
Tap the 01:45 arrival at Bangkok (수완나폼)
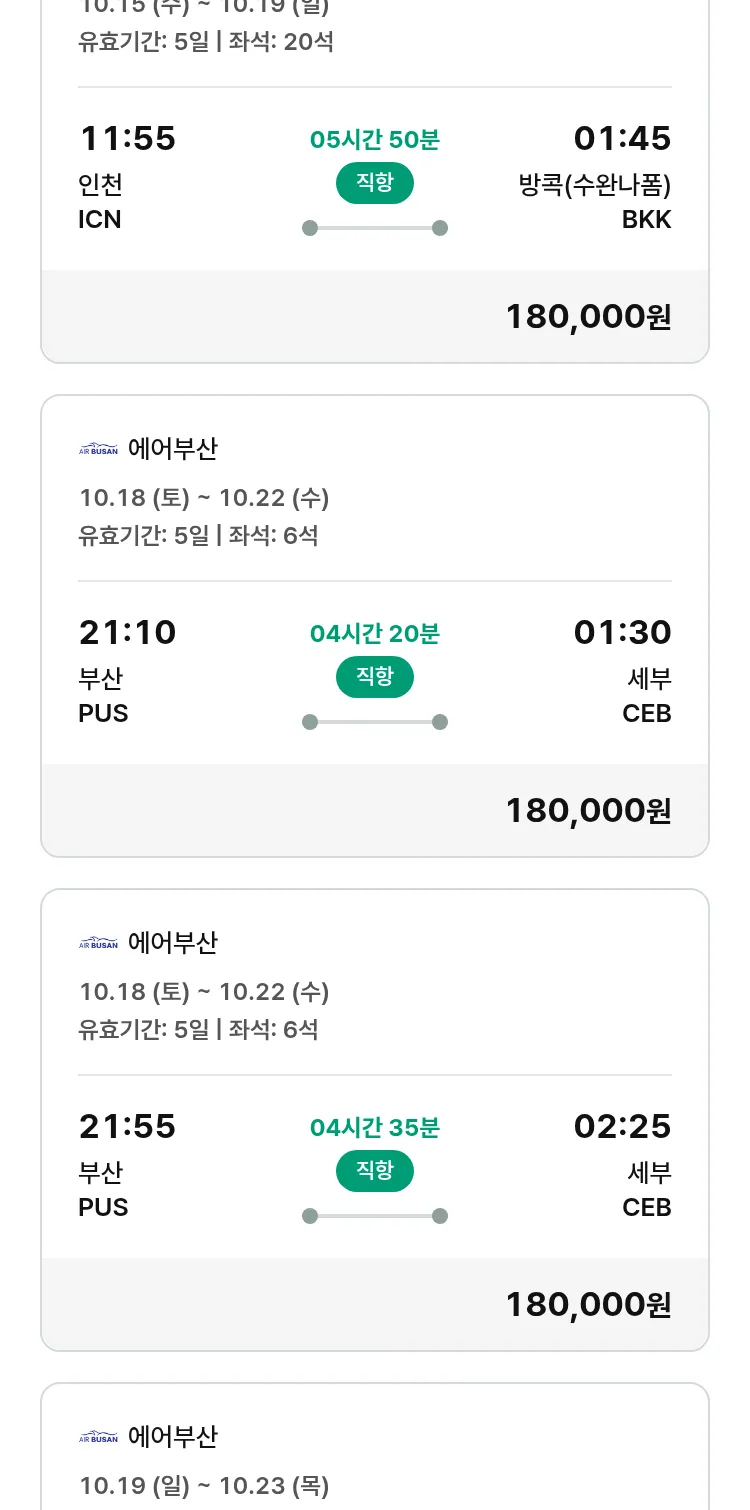tap(622, 139)
